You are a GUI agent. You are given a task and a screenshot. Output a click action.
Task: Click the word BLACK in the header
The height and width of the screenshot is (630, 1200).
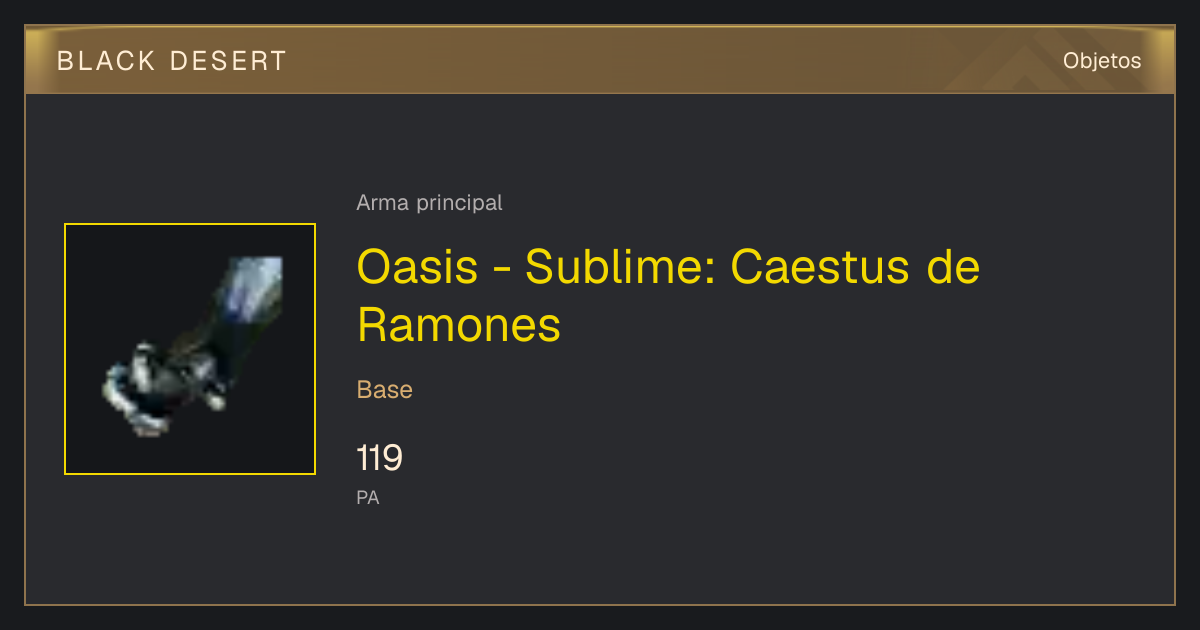(x=107, y=61)
